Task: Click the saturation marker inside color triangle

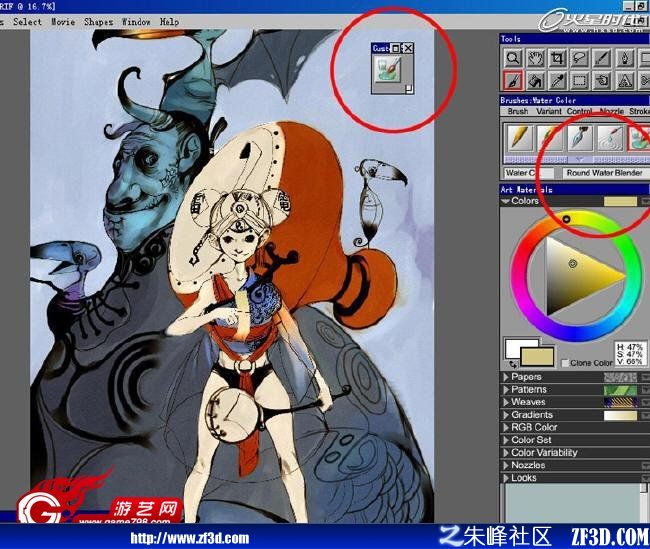Action: point(573,263)
